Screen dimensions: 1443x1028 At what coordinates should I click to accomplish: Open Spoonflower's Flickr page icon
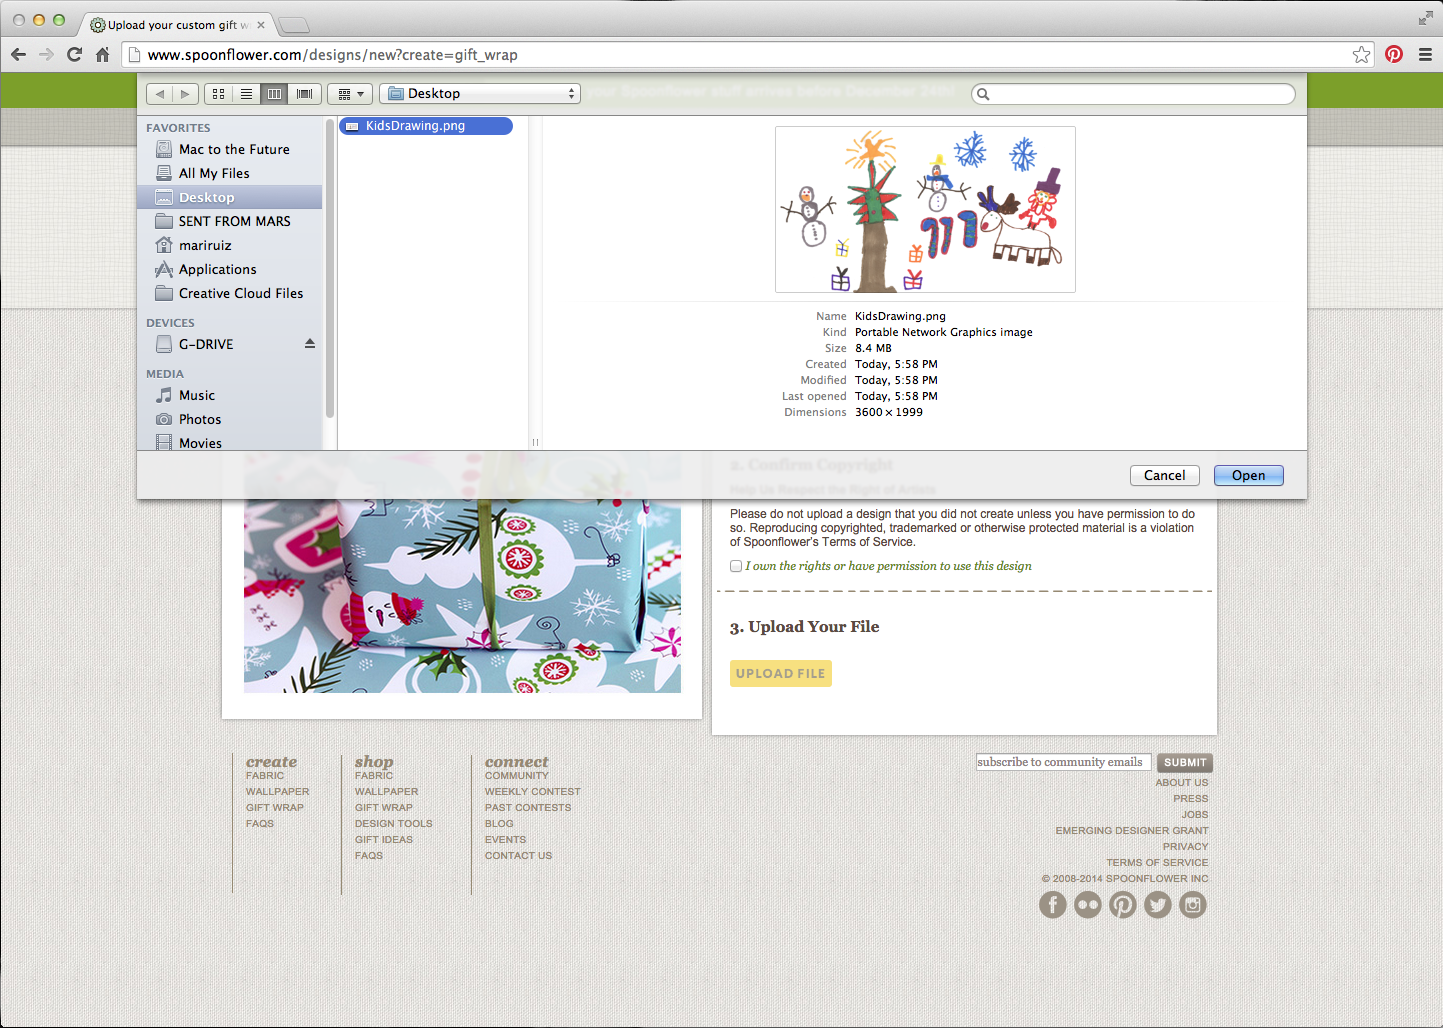(1088, 905)
